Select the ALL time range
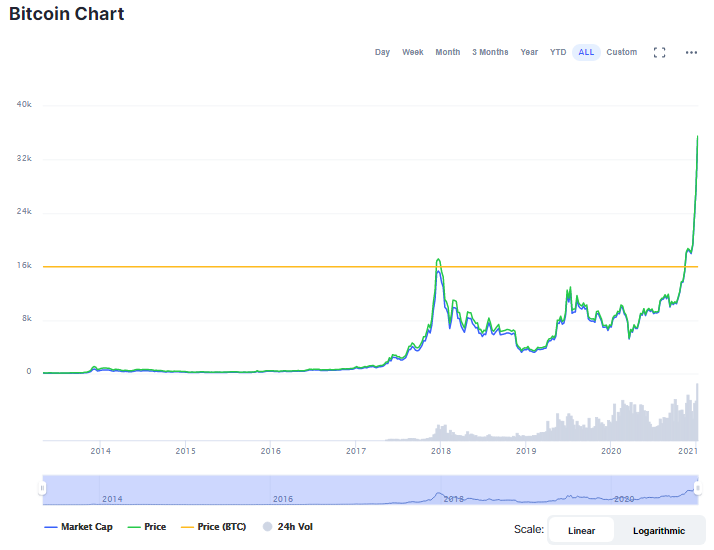 pos(586,52)
